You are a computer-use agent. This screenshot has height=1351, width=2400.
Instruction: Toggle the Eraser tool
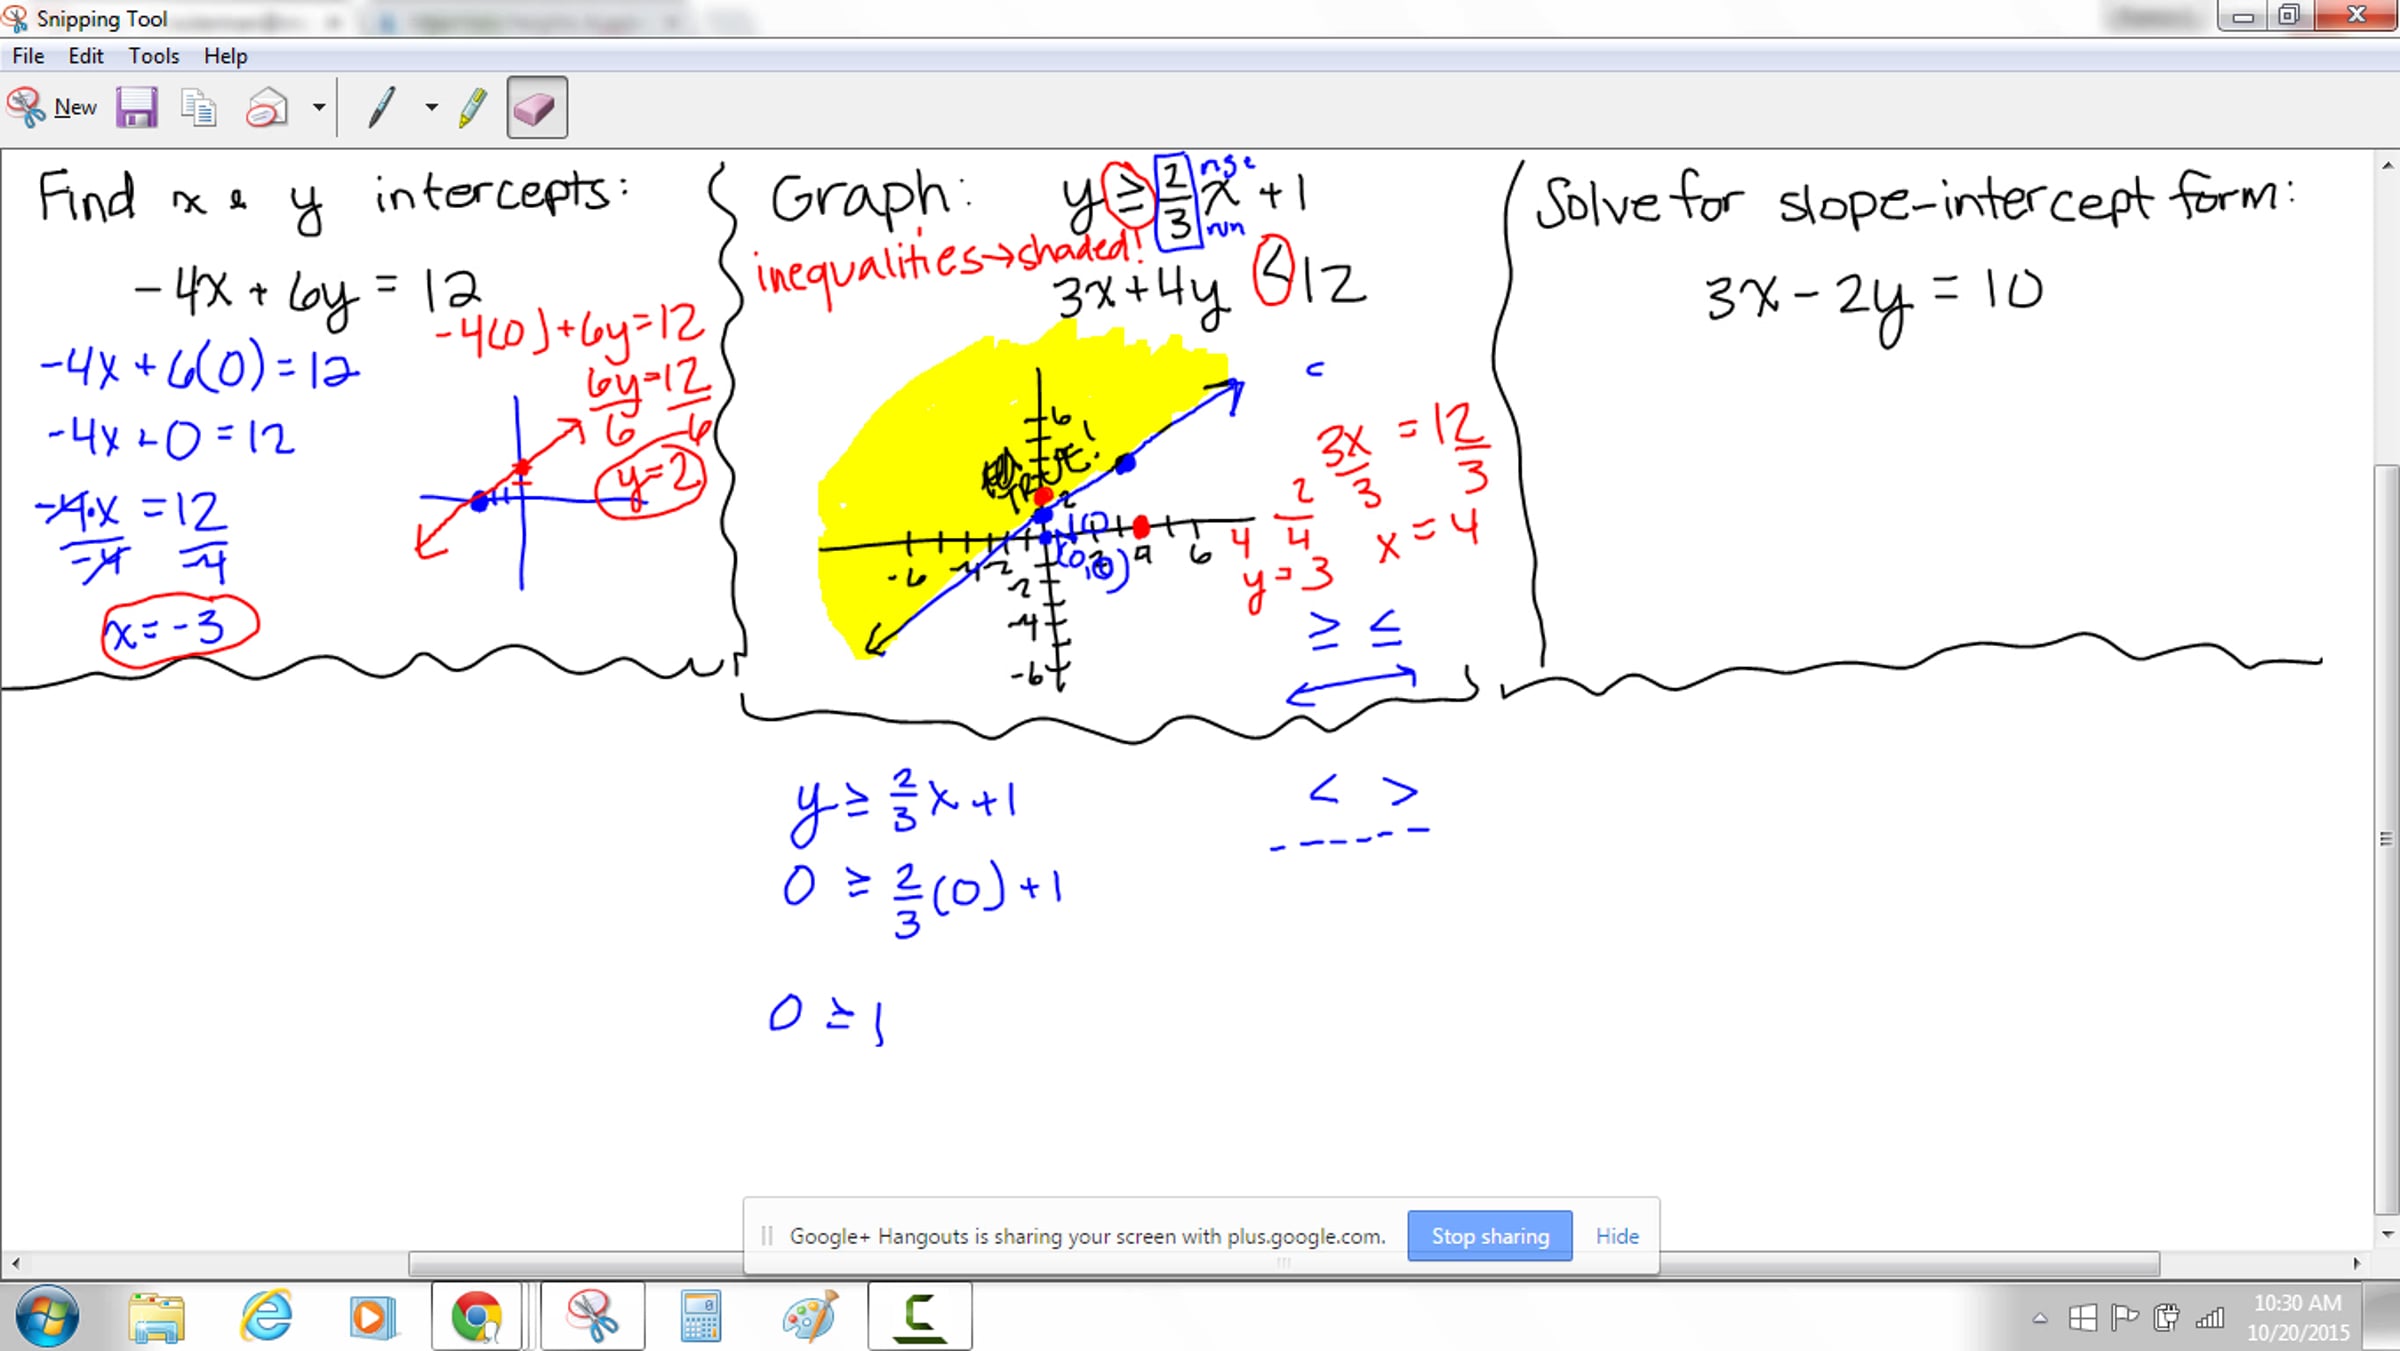(536, 107)
